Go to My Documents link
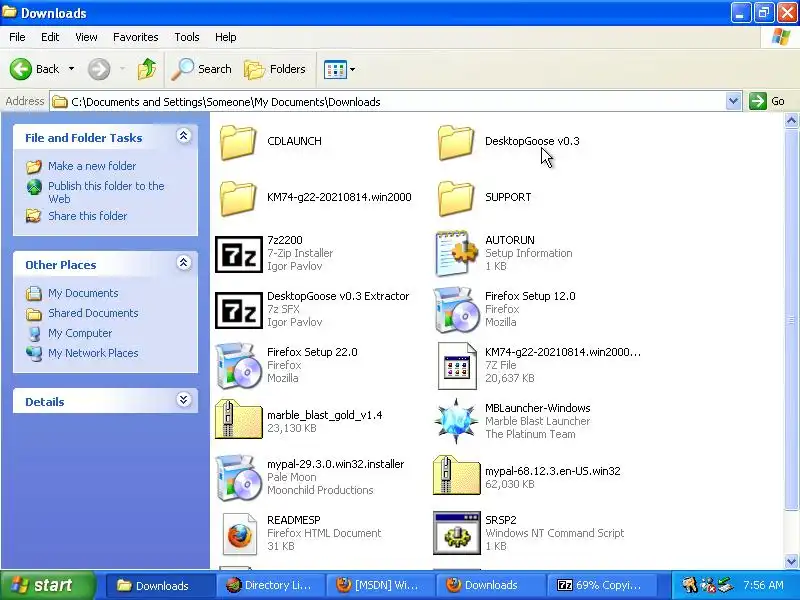Viewport: 800px width, 600px height. [x=83, y=293]
